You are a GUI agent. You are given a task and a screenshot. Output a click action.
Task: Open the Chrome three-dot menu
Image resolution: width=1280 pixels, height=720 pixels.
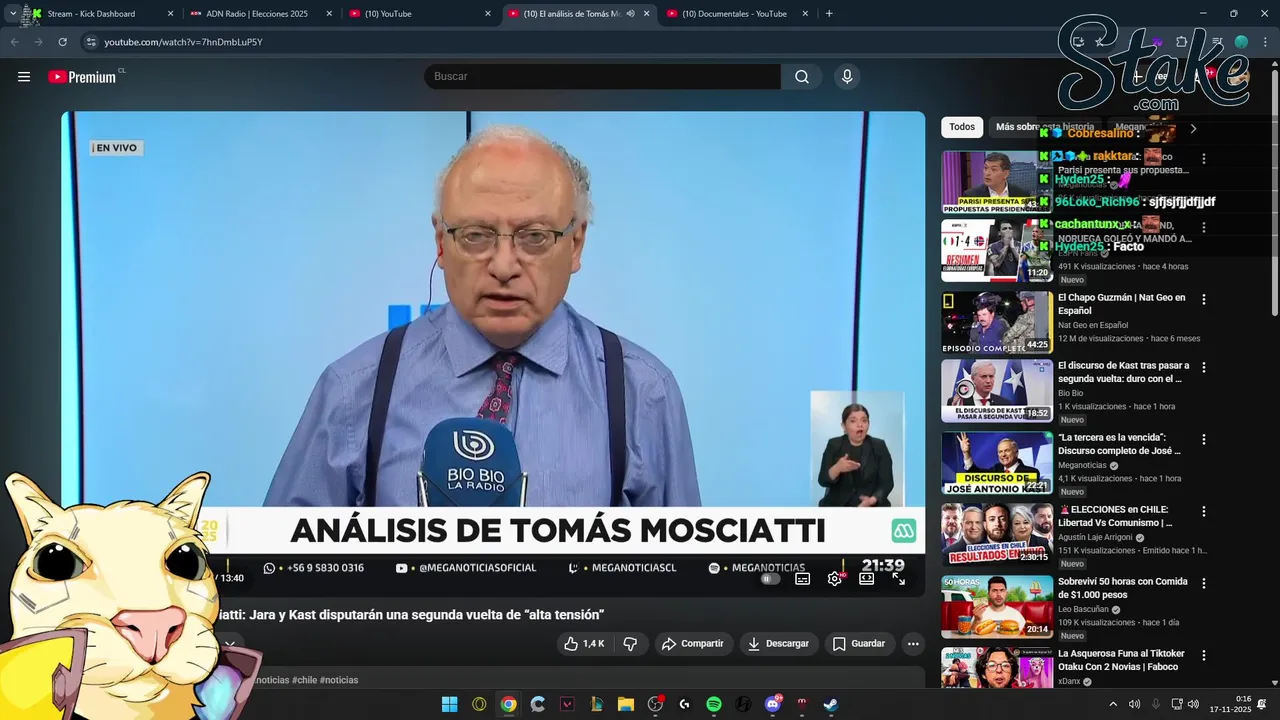tap(1263, 42)
